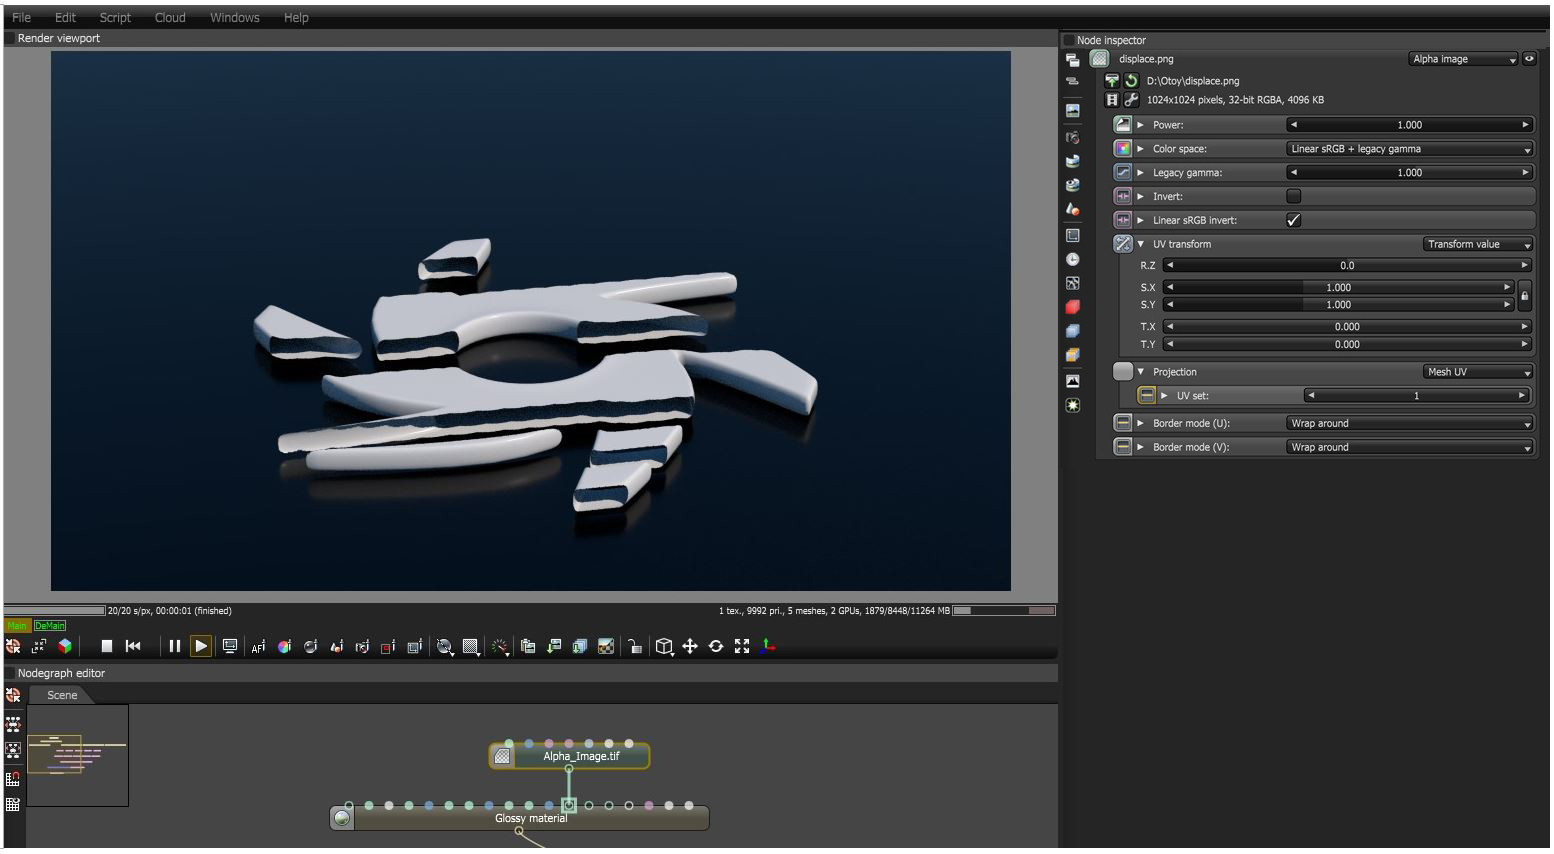Viewport: 1554px width, 854px height.
Task: Select the DeMain render pass tab
Action: [50, 626]
